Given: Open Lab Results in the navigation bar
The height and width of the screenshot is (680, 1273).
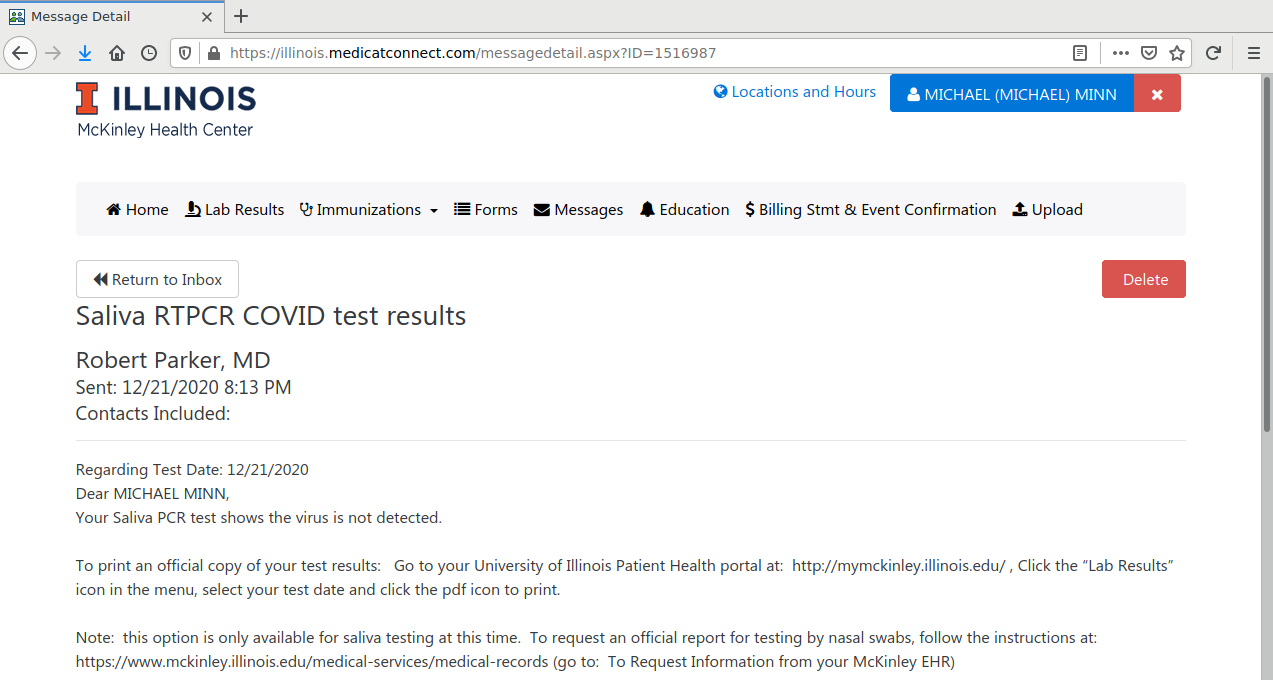Looking at the screenshot, I should coord(235,210).
